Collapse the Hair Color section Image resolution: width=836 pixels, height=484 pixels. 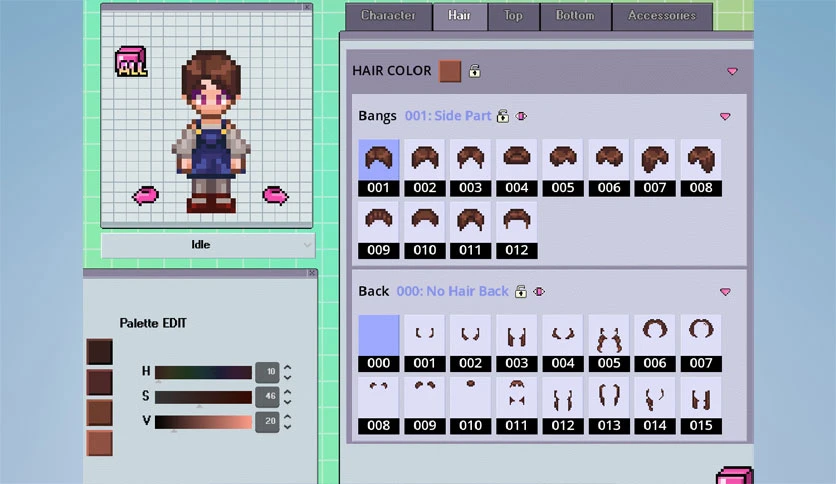[x=732, y=71]
